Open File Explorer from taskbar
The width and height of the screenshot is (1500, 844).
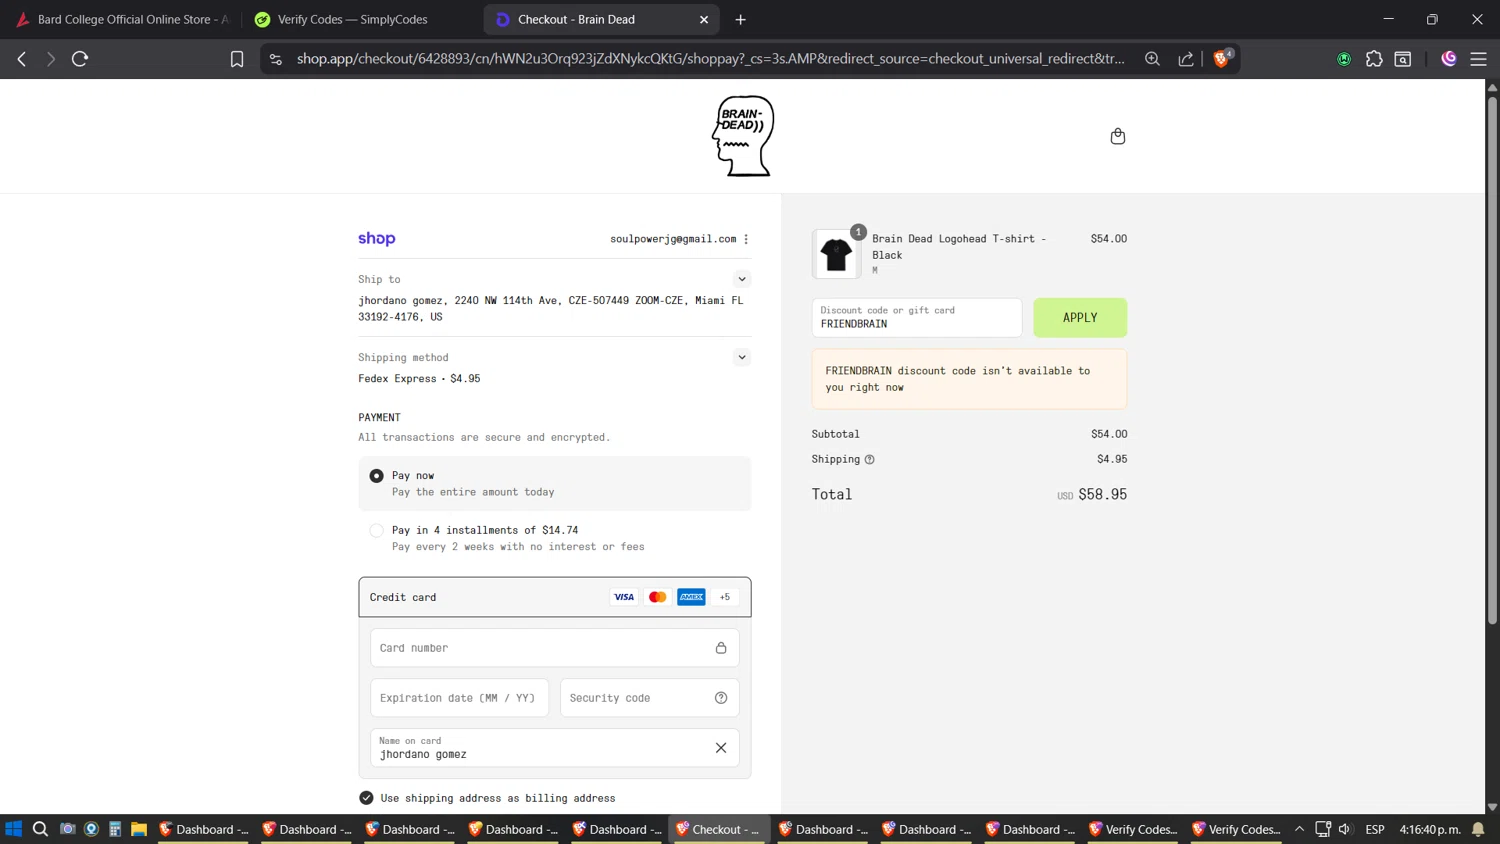[139, 829]
